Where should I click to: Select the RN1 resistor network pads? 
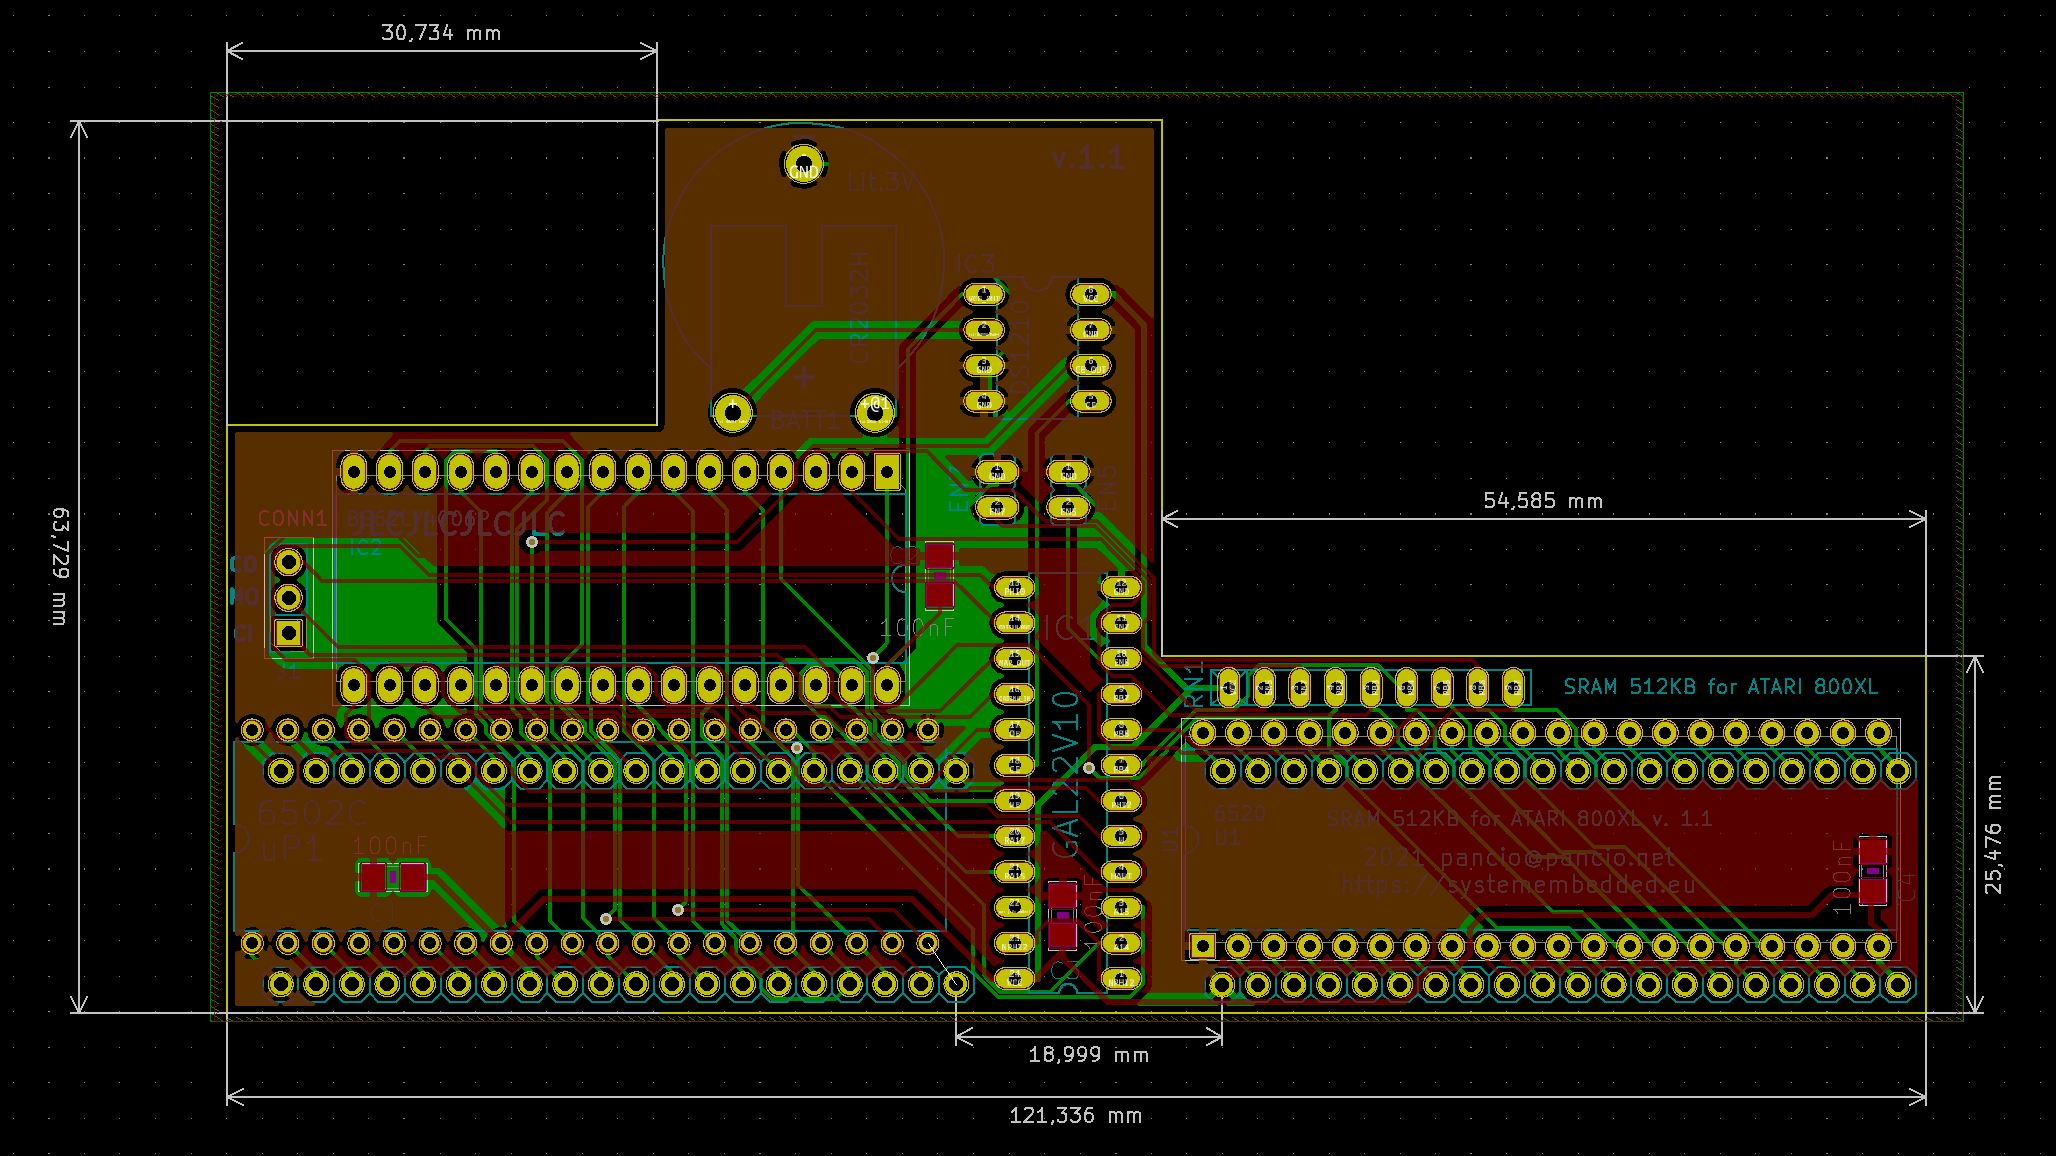(1370, 688)
